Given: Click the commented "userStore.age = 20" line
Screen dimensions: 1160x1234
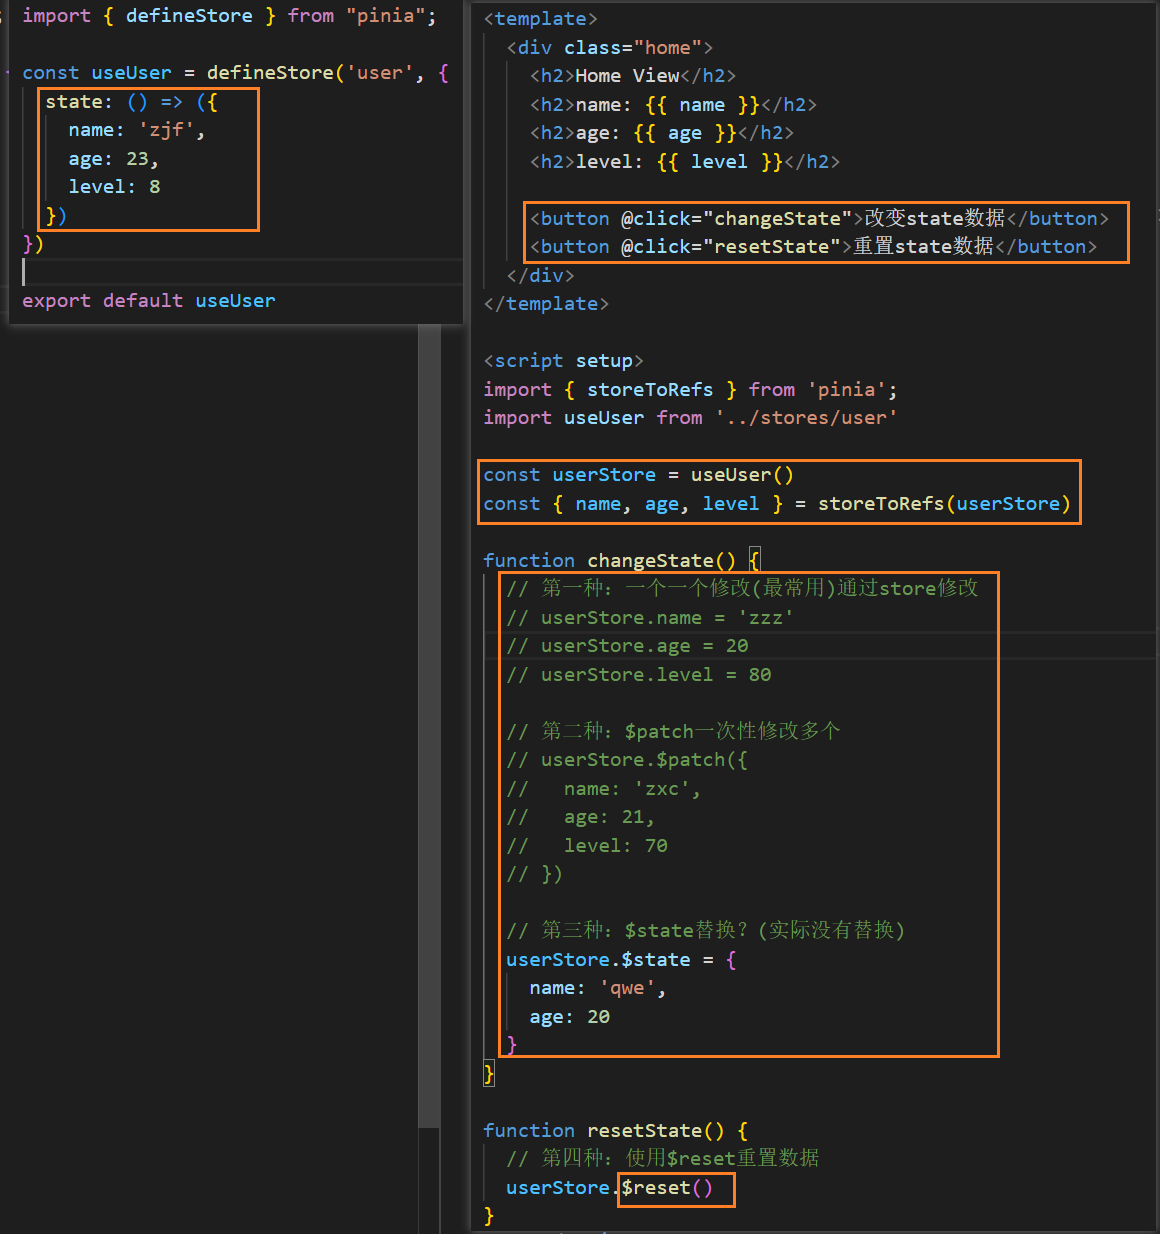Looking at the screenshot, I should pyautogui.click(x=627, y=646).
